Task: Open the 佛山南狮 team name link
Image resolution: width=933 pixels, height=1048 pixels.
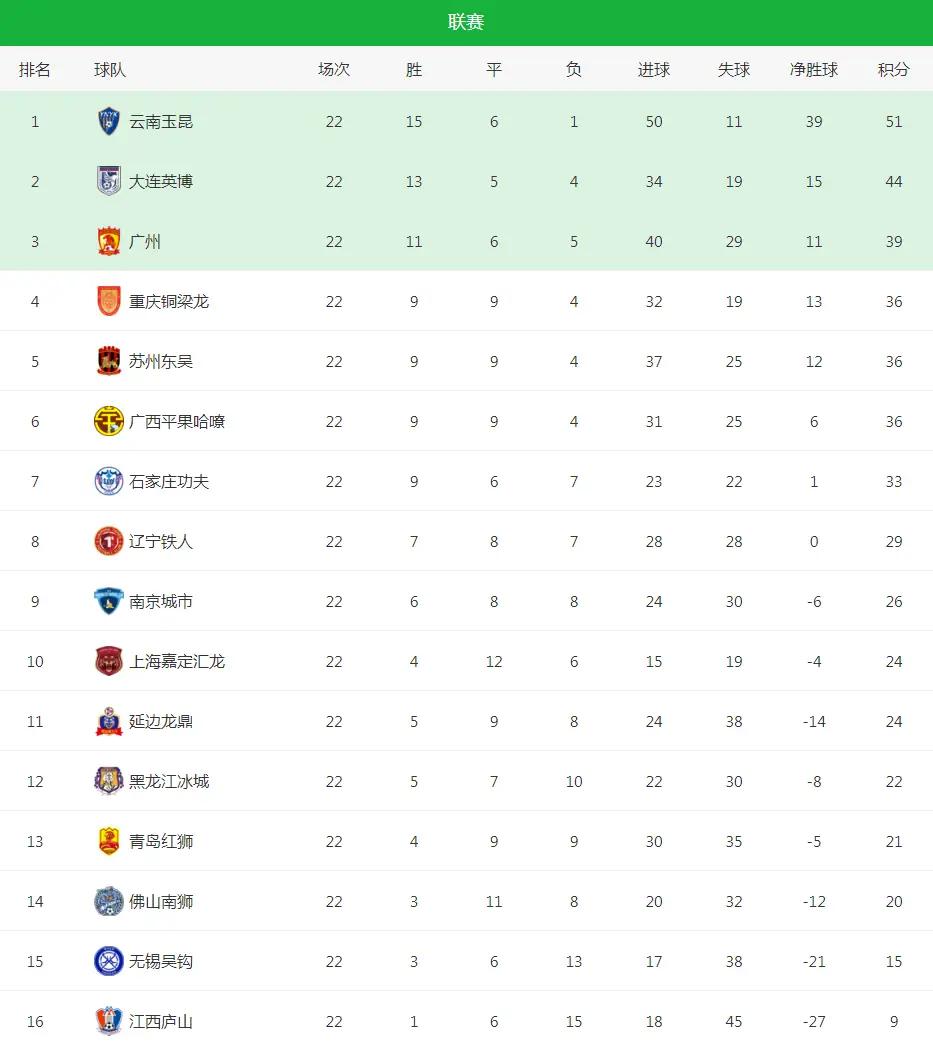Action: pos(161,901)
